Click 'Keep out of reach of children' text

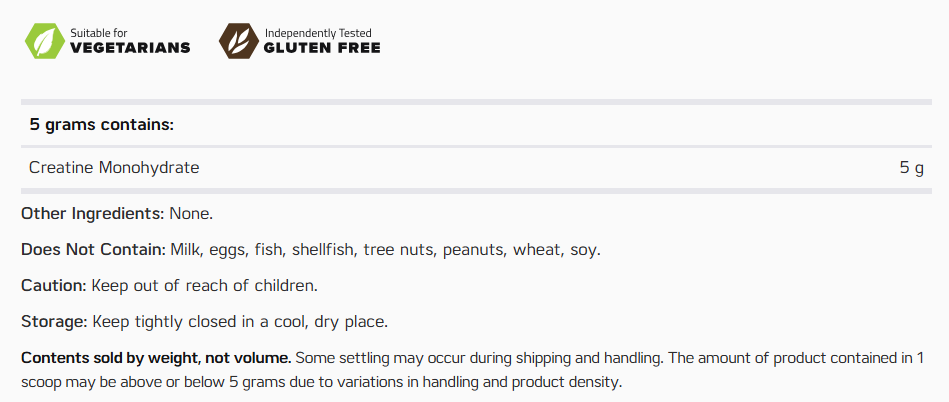[x=204, y=285]
